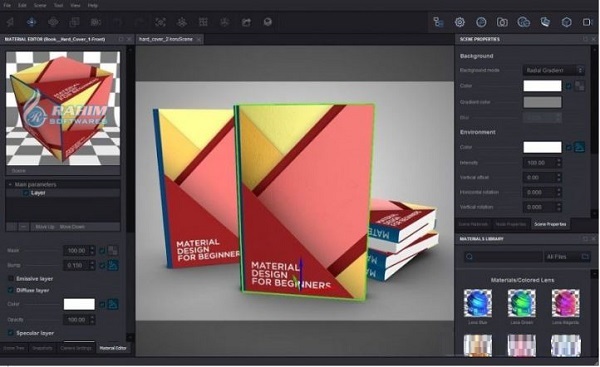The width and height of the screenshot is (600, 367).
Task: Enable the Emissive layer checkbox
Action: (x=11, y=279)
